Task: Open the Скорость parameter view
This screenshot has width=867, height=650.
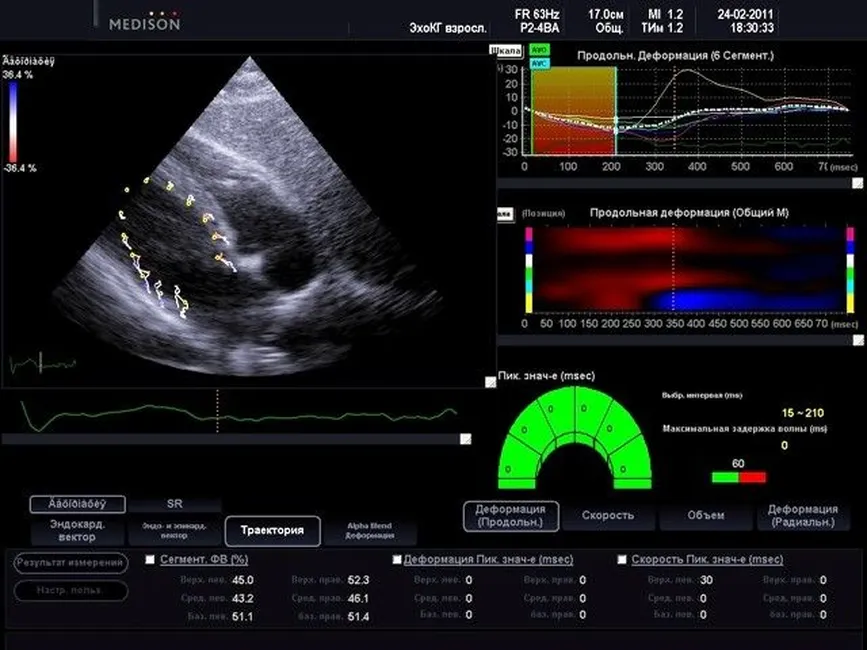Action: [609, 516]
